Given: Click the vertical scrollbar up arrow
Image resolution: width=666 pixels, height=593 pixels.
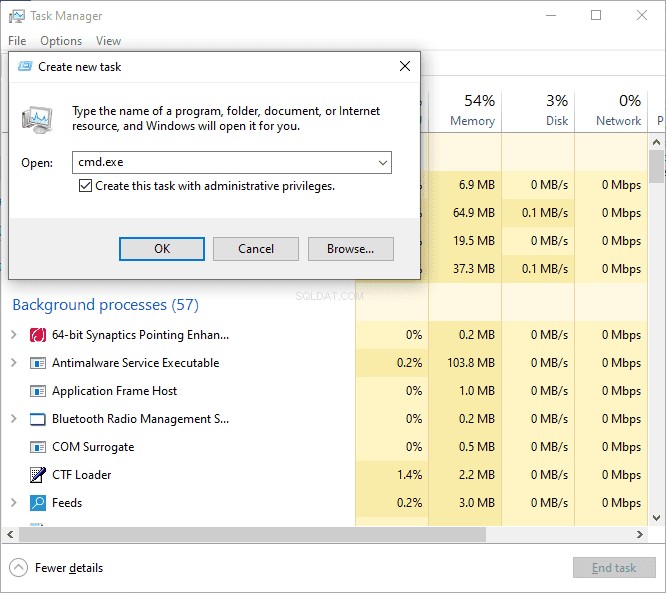Looking at the screenshot, I should click(656, 142).
